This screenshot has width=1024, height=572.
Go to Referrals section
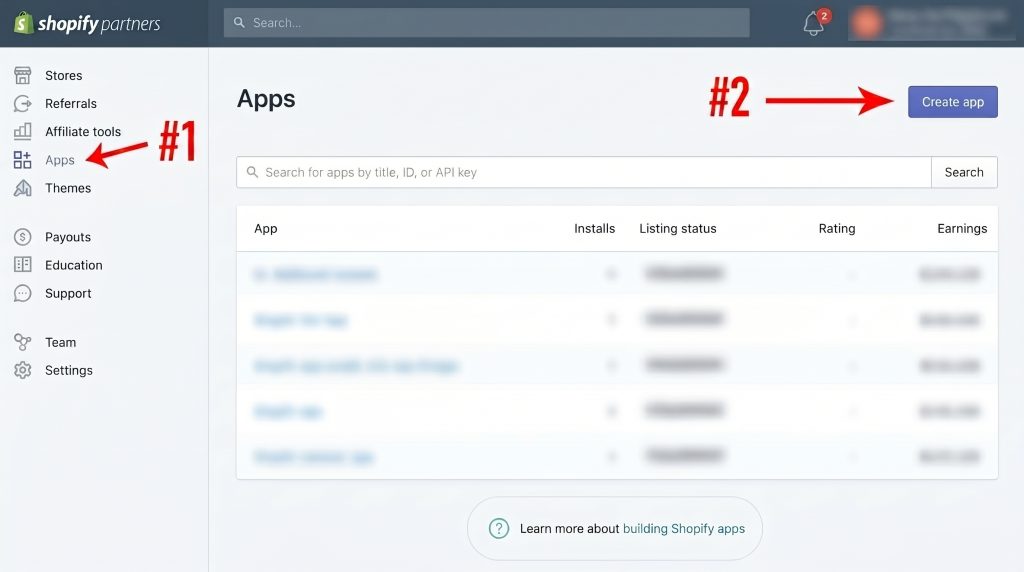point(71,104)
